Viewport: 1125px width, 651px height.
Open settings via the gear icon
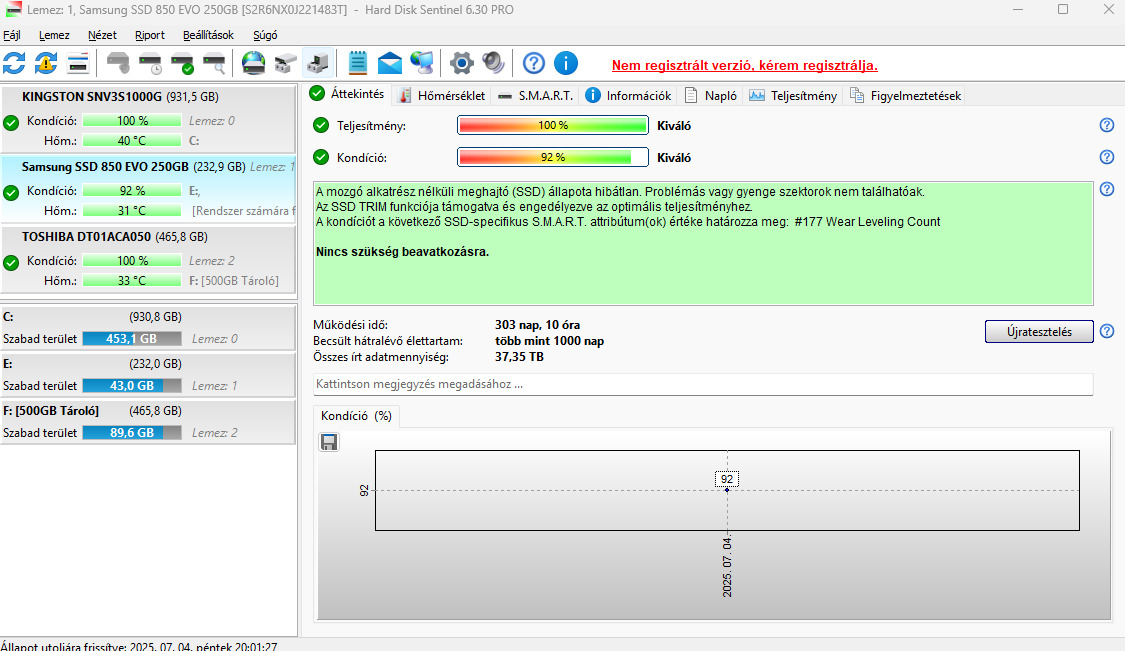tap(461, 63)
